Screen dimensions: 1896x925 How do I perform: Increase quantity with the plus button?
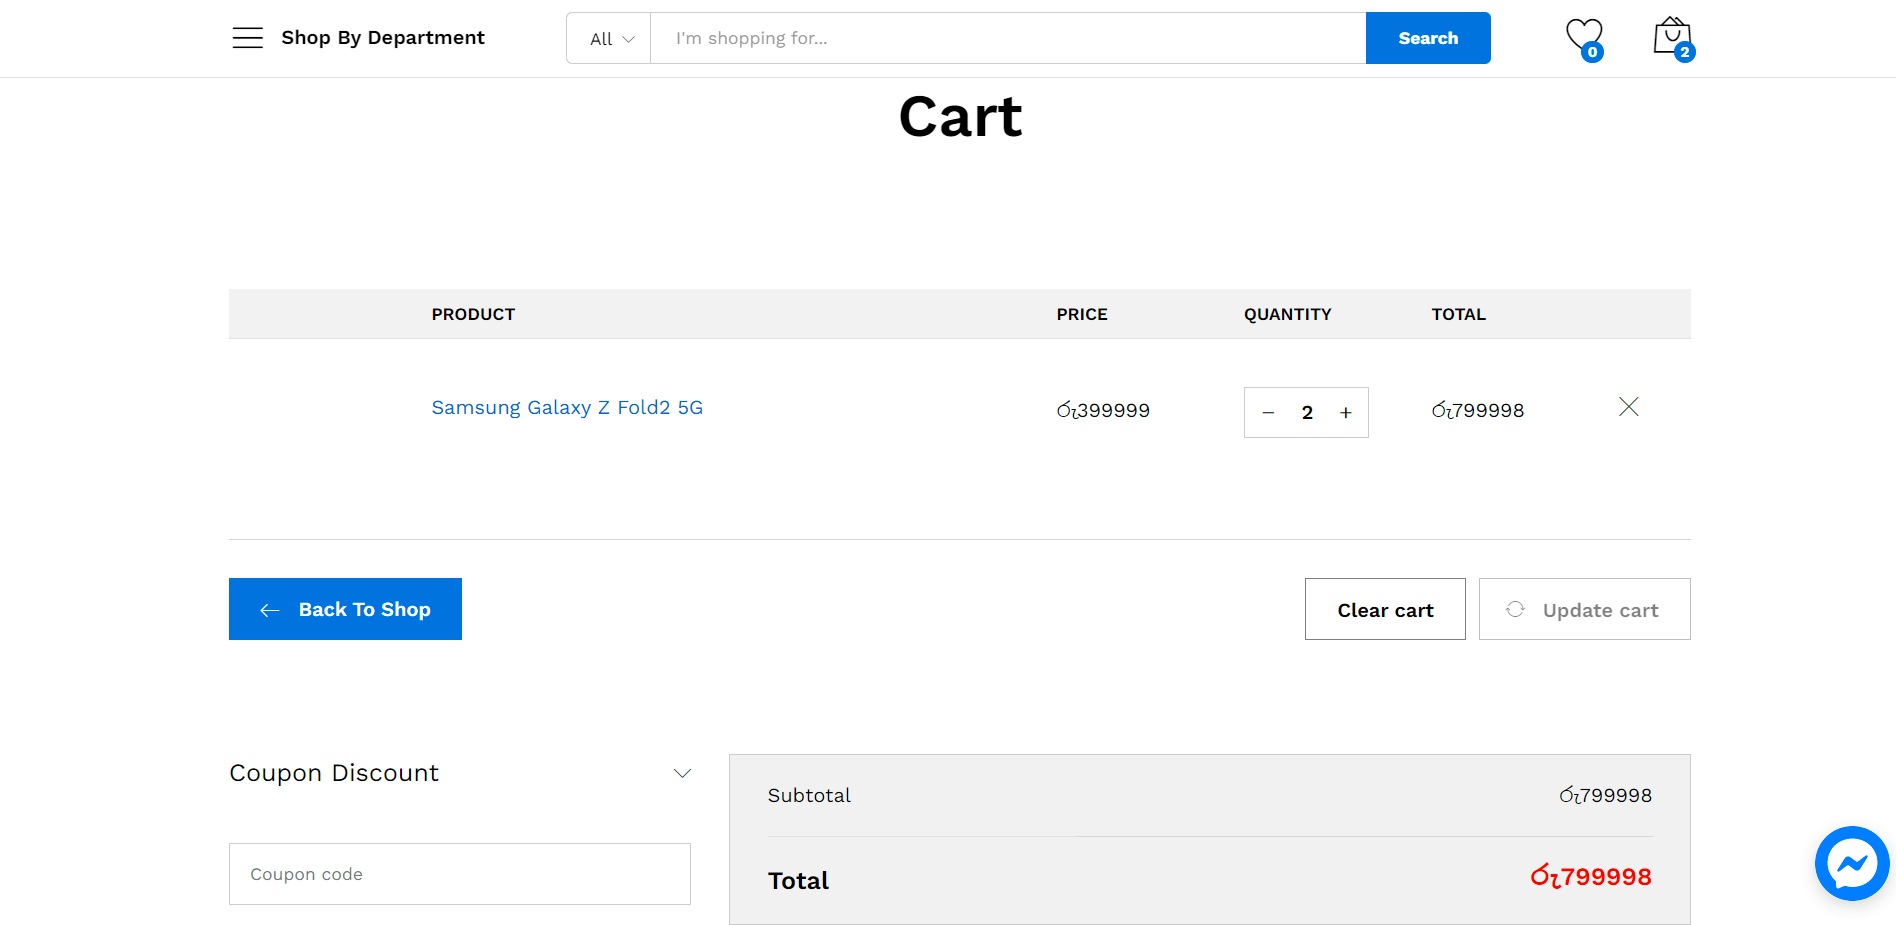[1346, 413]
